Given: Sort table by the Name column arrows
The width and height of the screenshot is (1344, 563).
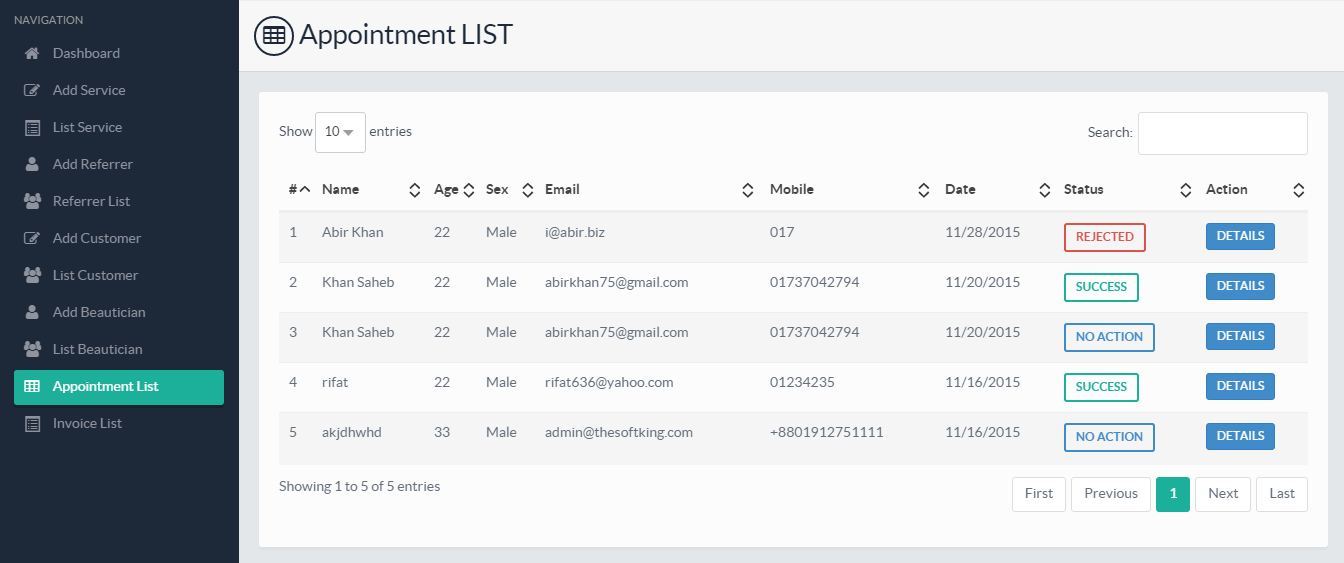Looking at the screenshot, I should pos(415,190).
